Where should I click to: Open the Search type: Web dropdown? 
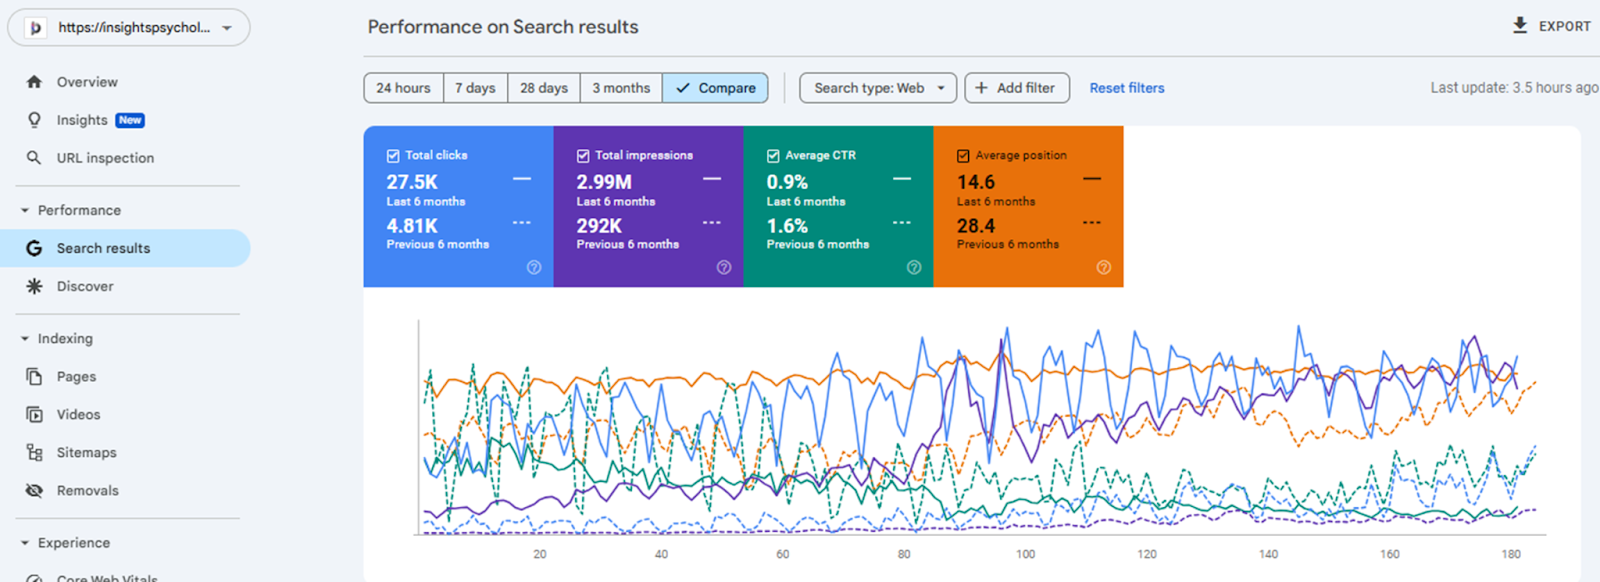pos(877,88)
